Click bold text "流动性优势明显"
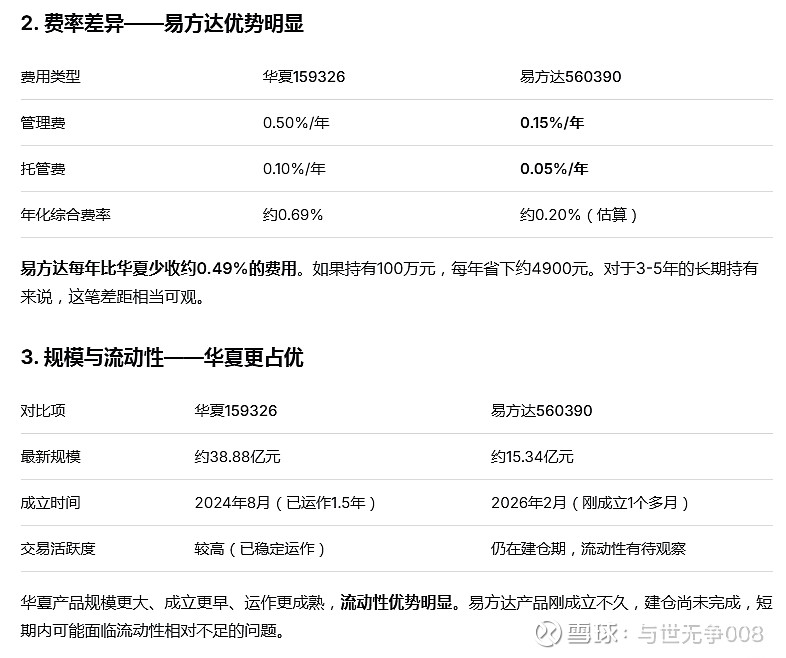 [x=396, y=602]
